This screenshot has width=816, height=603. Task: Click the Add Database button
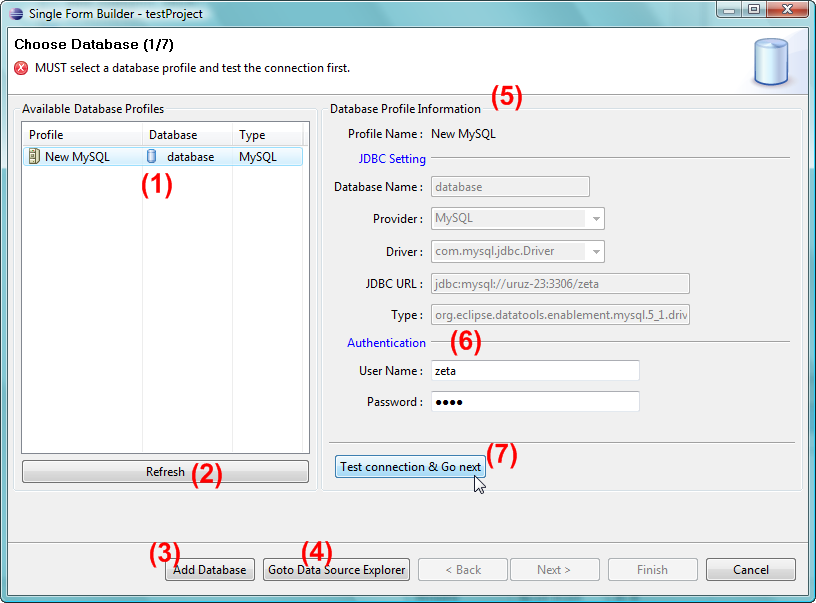click(209, 569)
